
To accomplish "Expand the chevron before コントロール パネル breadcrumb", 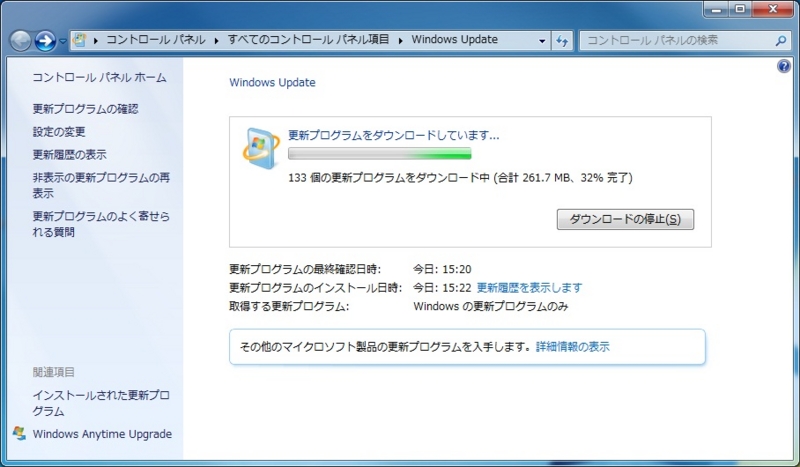I will point(95,40).
